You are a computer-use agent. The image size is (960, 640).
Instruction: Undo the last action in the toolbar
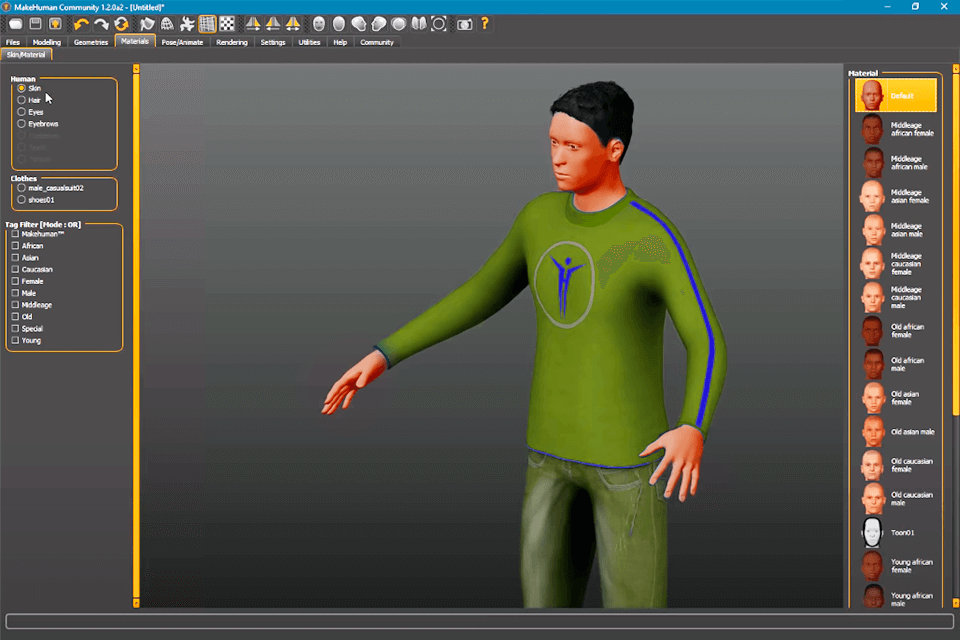tap(81, 24)
